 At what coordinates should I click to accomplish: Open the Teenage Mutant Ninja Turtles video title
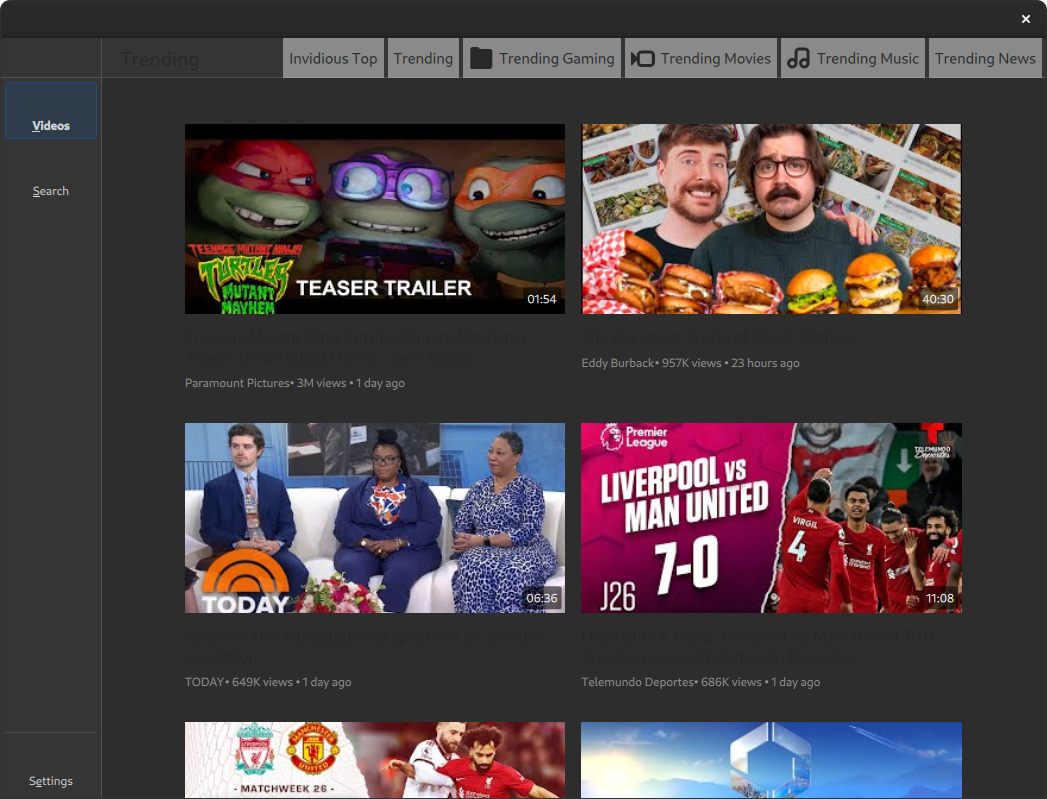point(356,348)
